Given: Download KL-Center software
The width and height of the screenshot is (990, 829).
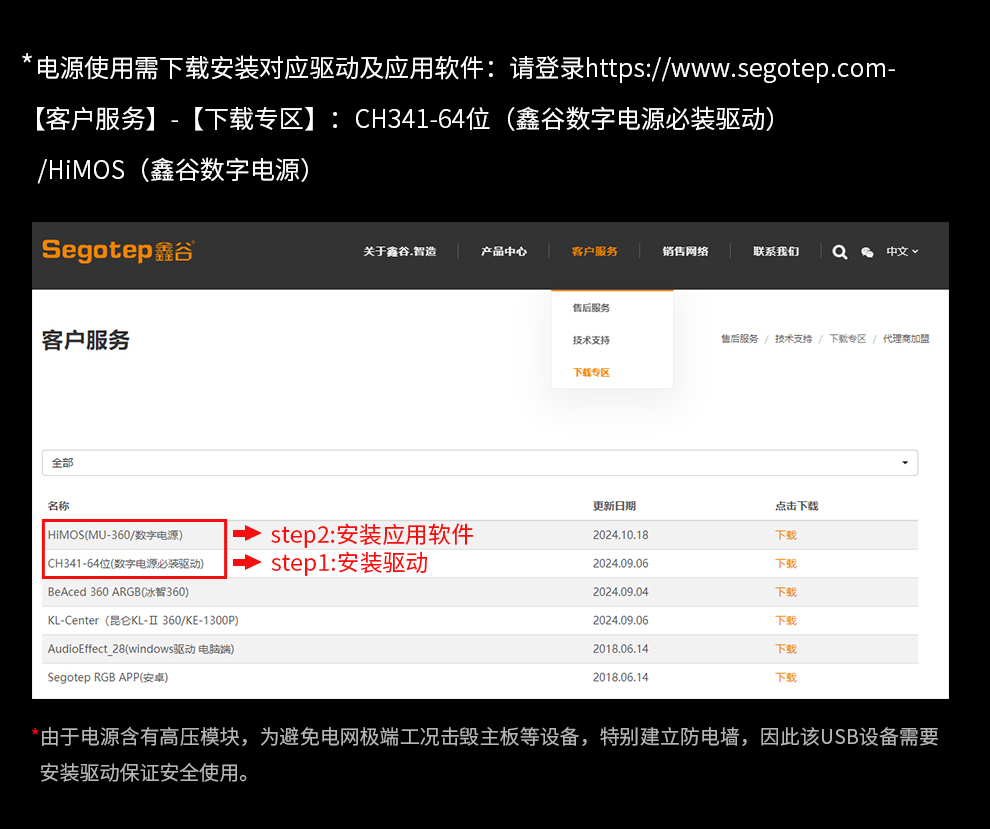Looking at the screenshot, I should (786, 621).
